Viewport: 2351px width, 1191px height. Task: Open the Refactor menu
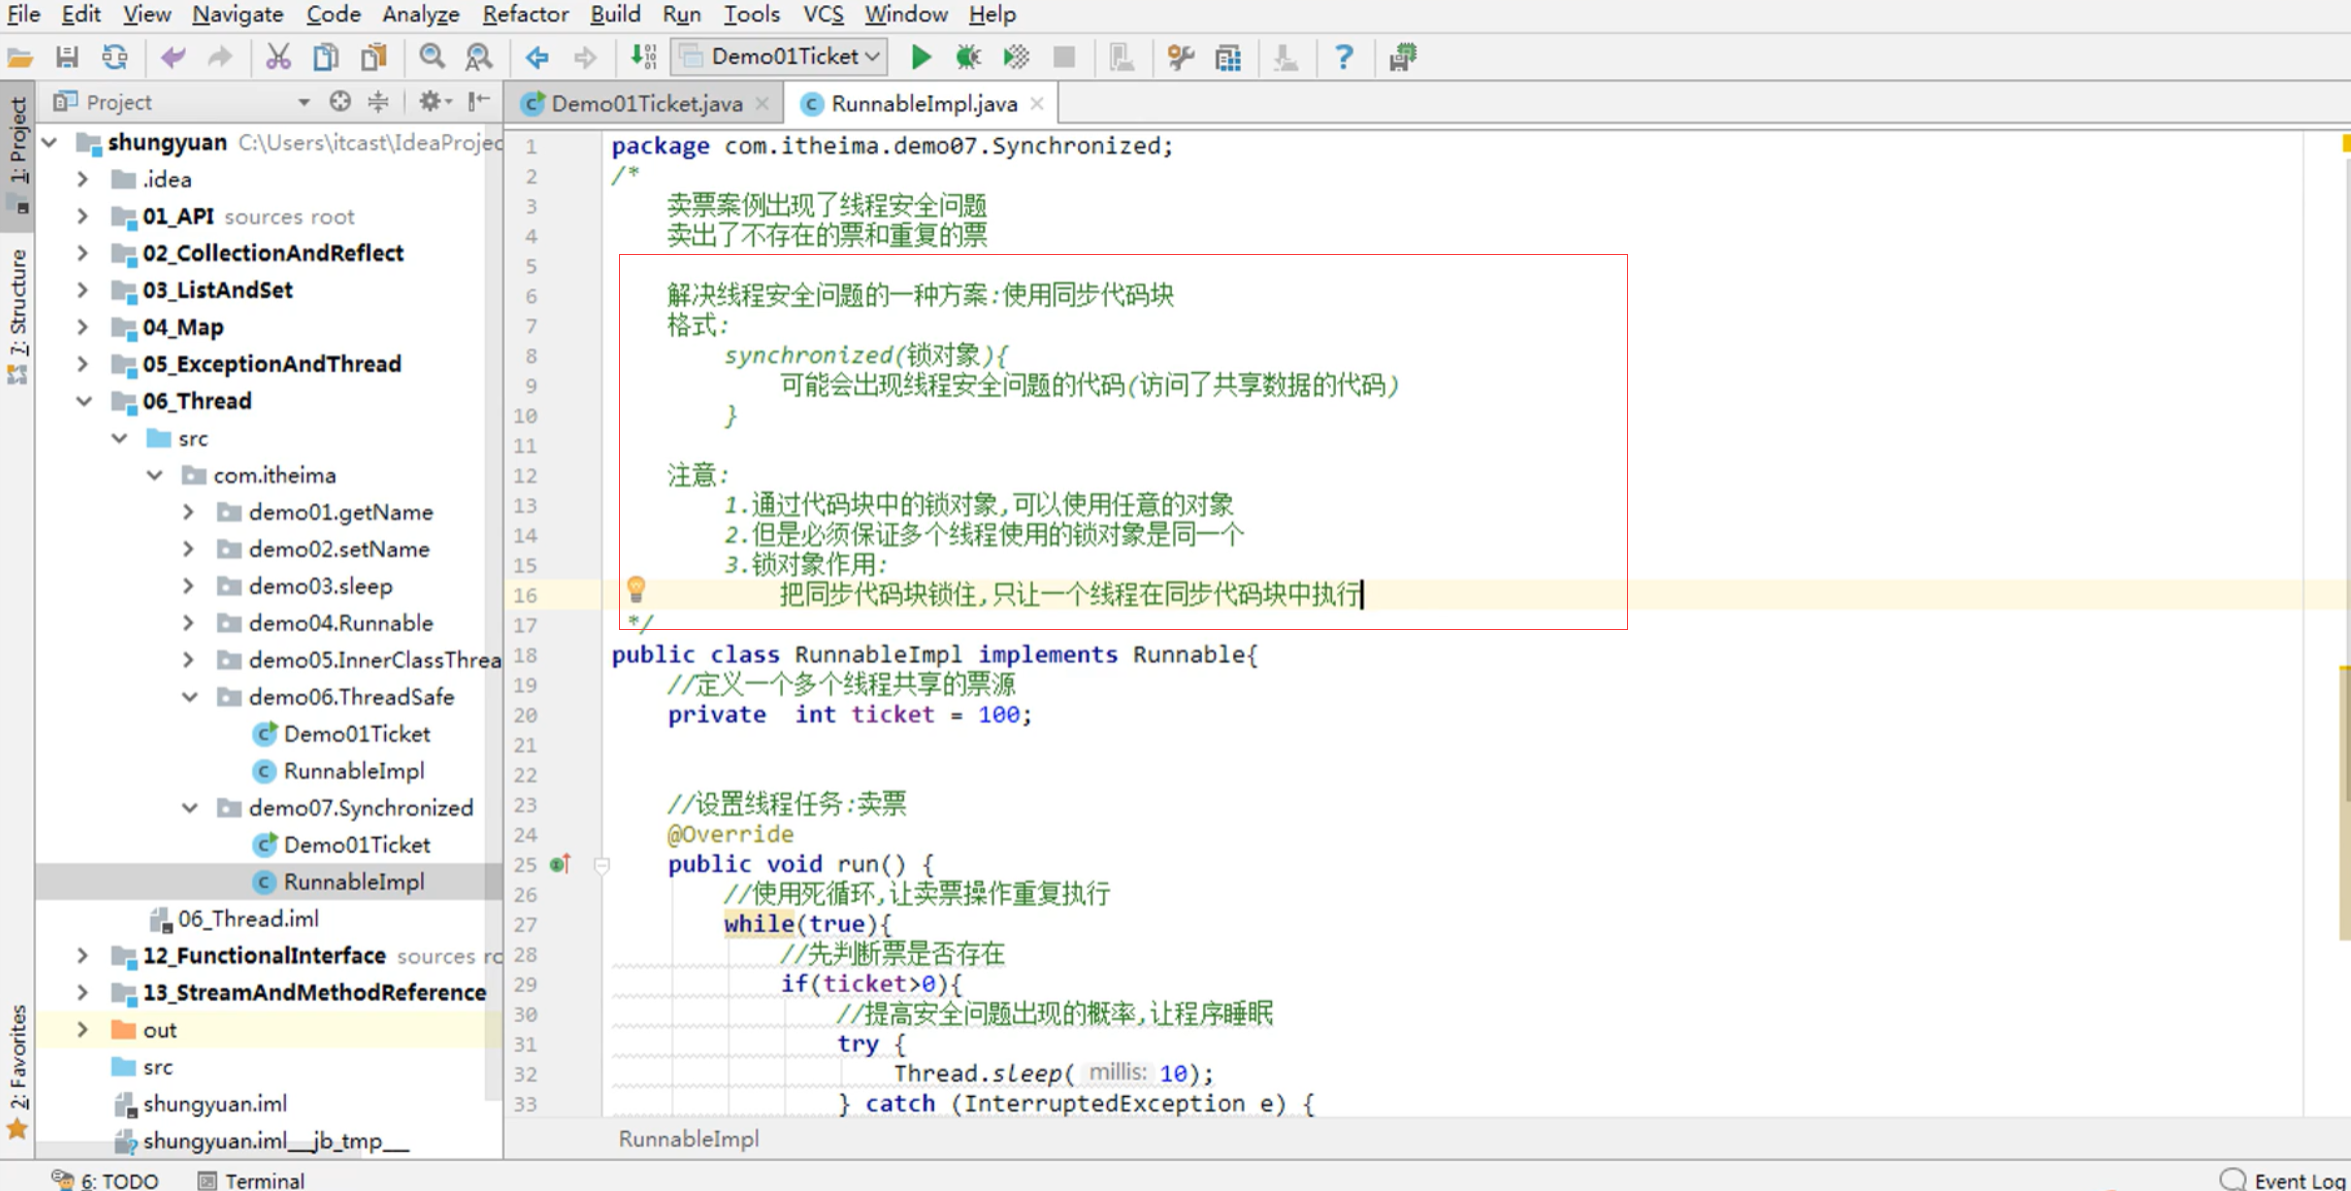coord(524,14)
